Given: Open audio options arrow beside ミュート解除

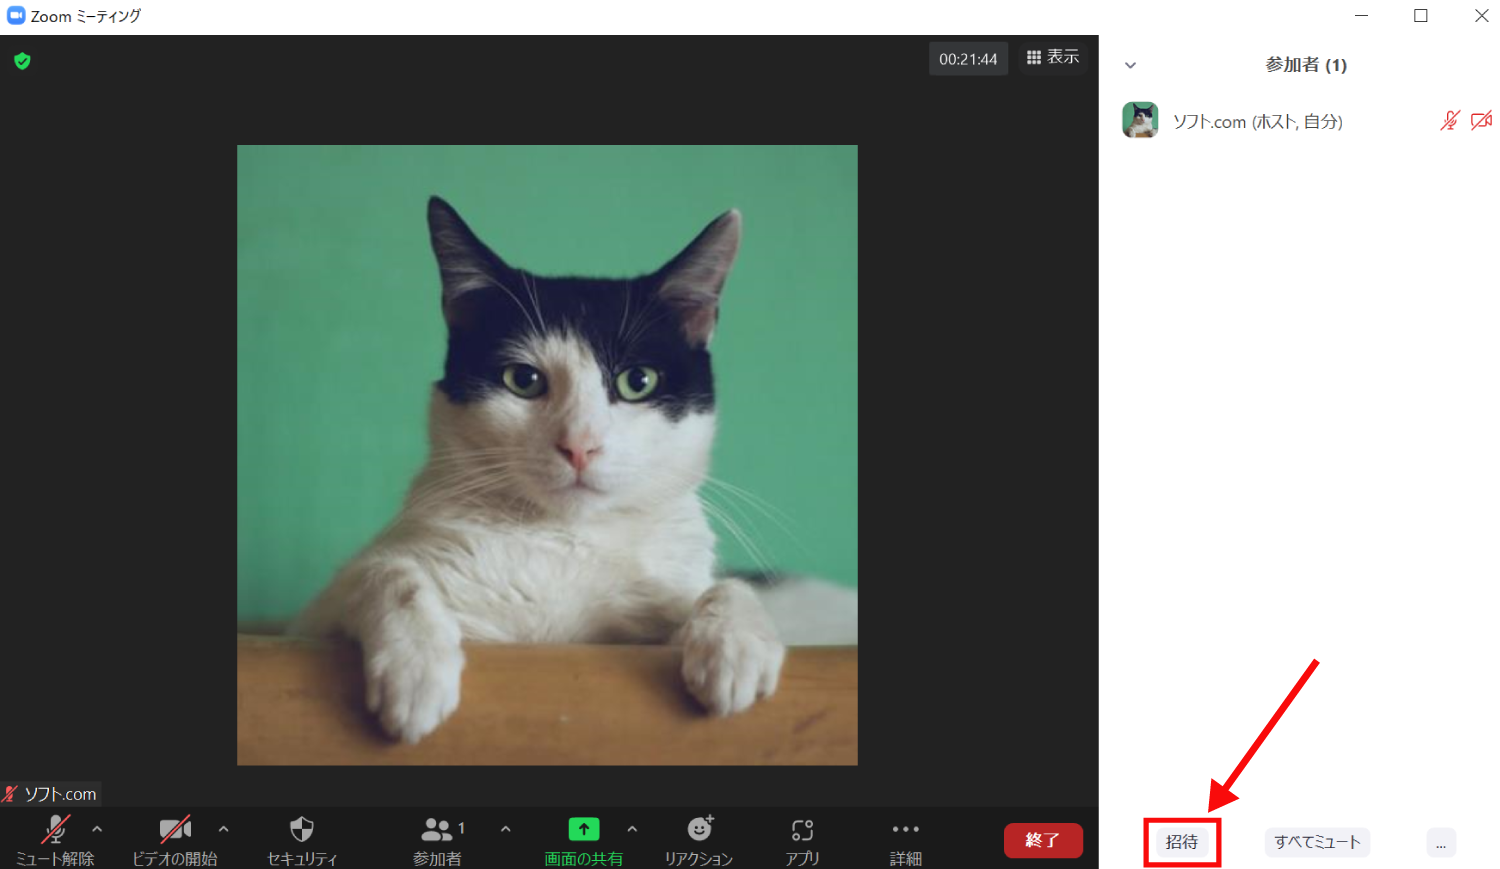Looking at the screenshot, I should tap(97, 829).
